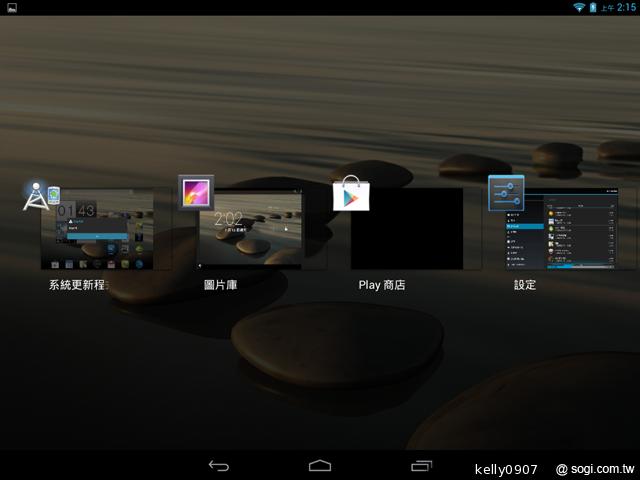Image resolution: width=640 pixels, height=480 pixels.
Task: Tap the system update app icon
Action: (41, 196)
